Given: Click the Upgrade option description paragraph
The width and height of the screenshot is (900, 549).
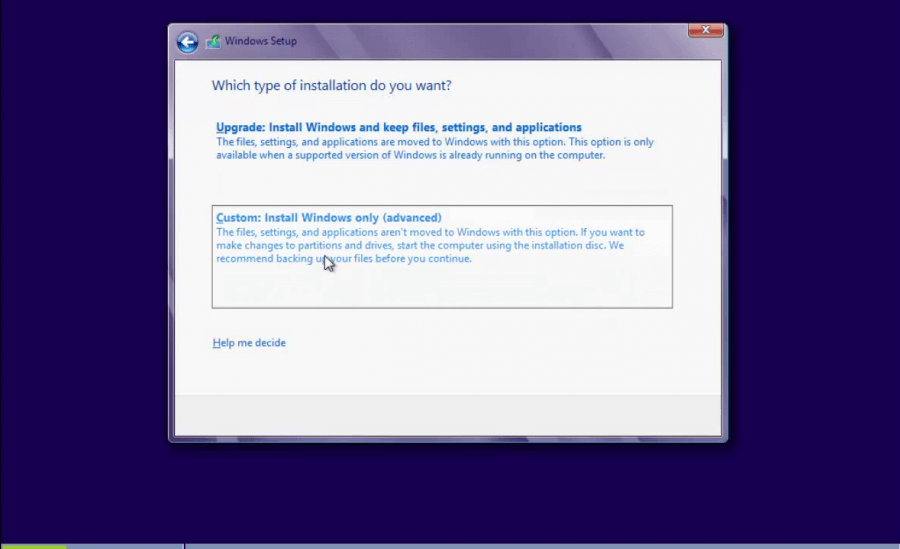Looking at the screenshot, I should (x=435, y=149).
